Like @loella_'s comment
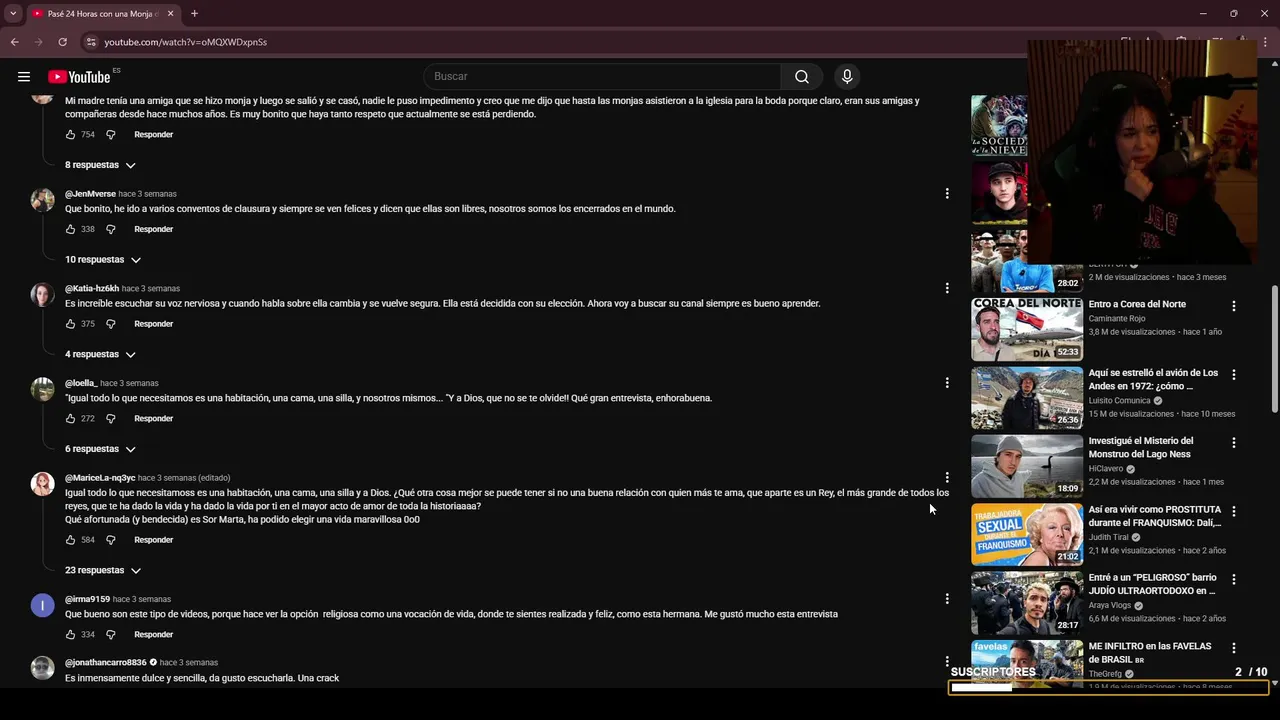This screenshot has width=1280, height=720. pyautogui.click(x=70, y=419)
